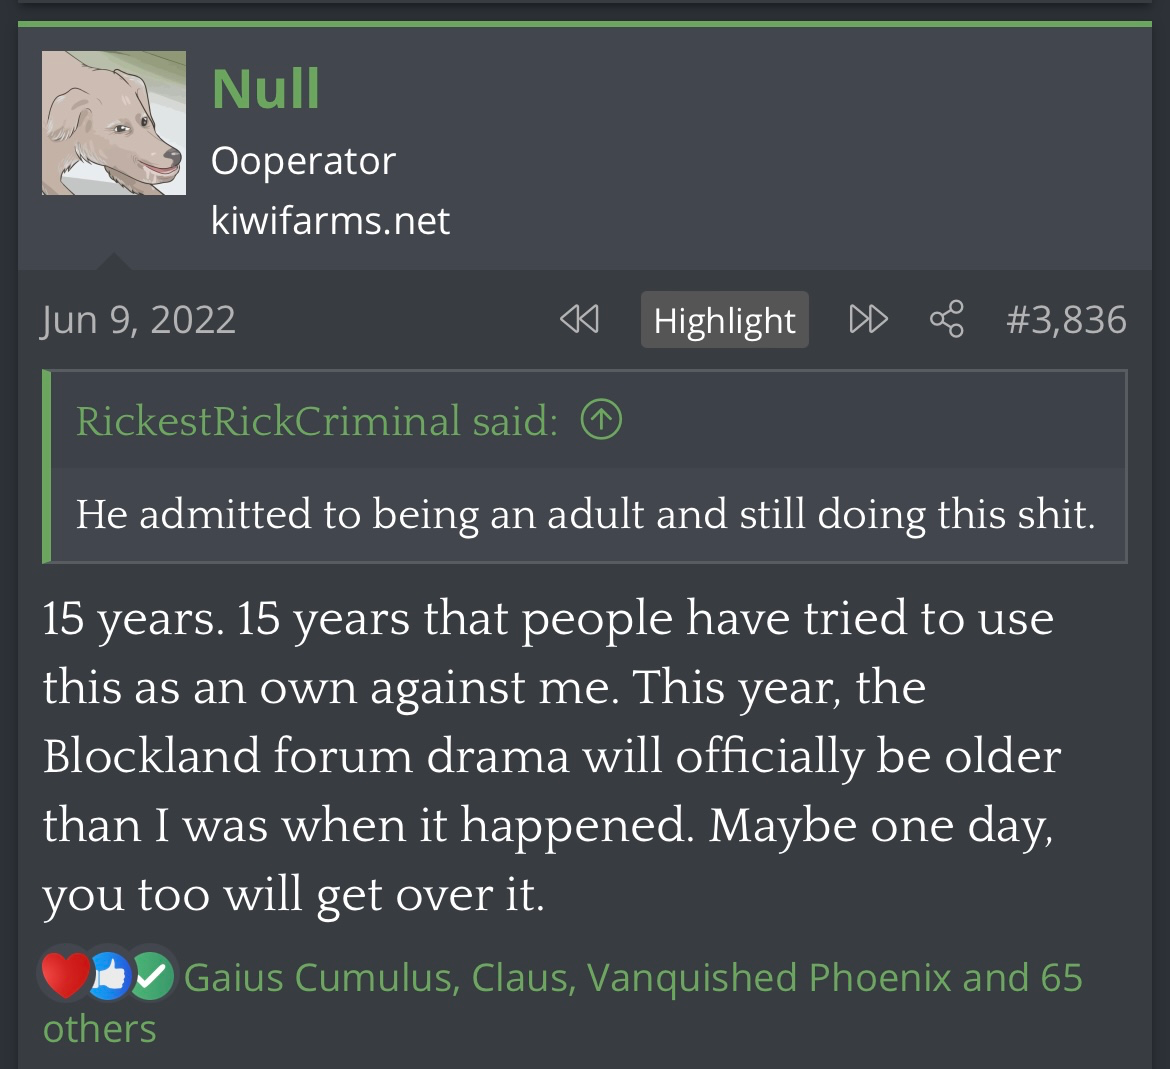
Task: Go to quoted post via up-arrow icon
Action: [602, 420]
